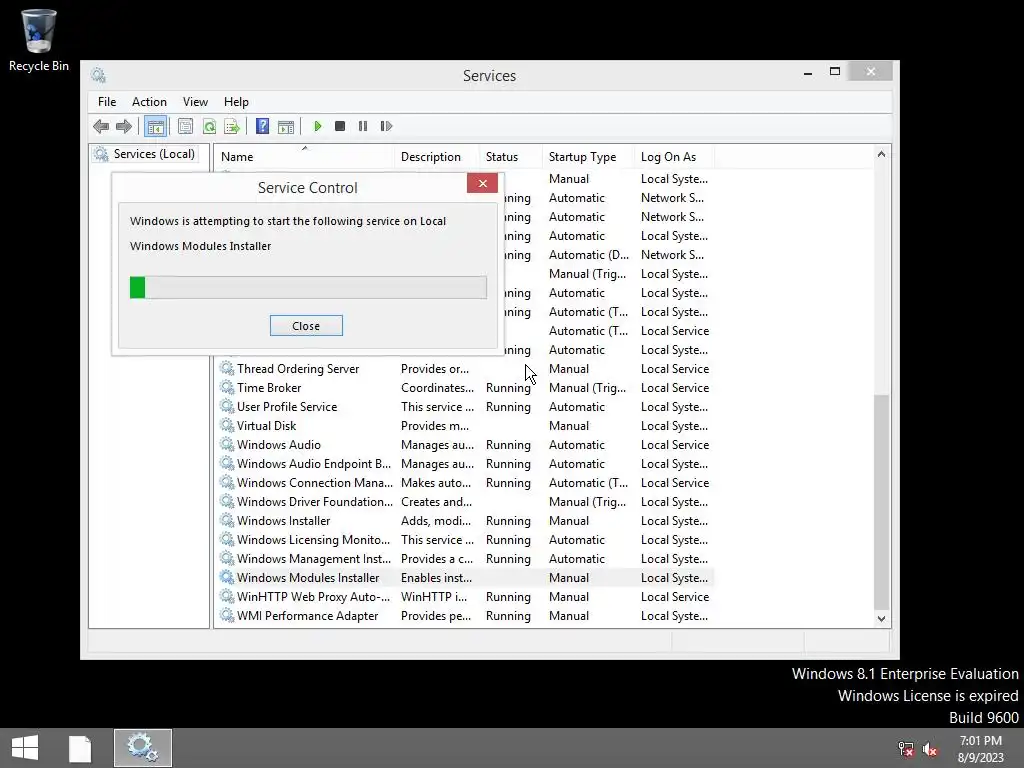This screenshot has height=768, width=1024.
Task: Click the vertical scrollbar thumb
Action: (x=882, y=501)
